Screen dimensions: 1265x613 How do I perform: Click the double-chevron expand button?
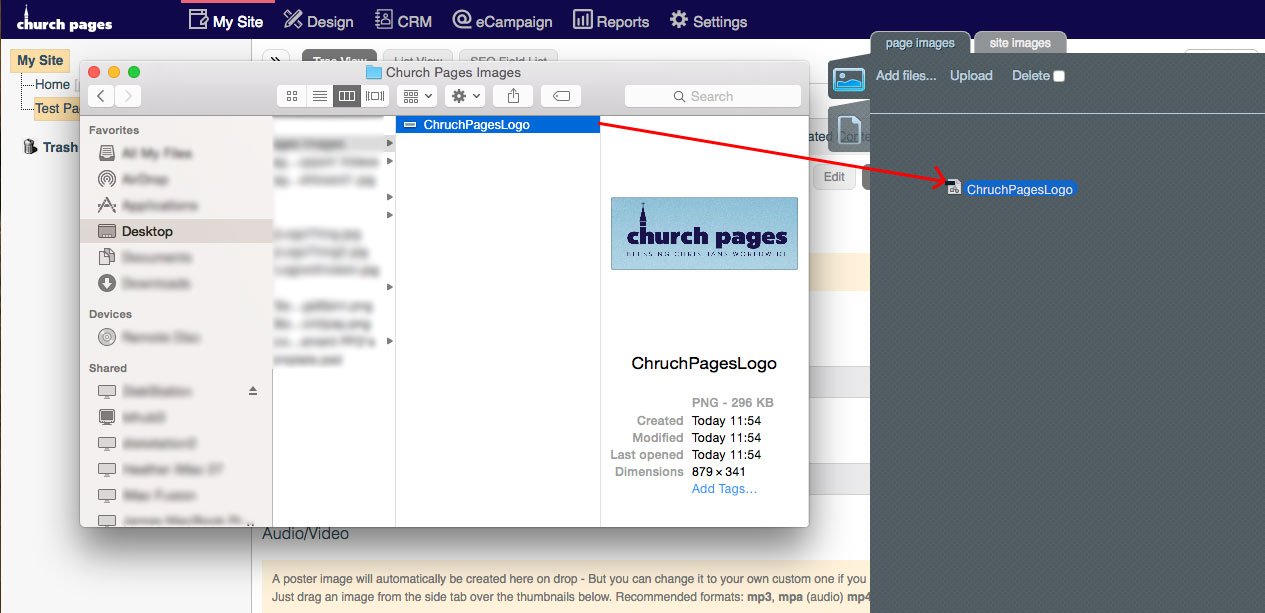276,61
